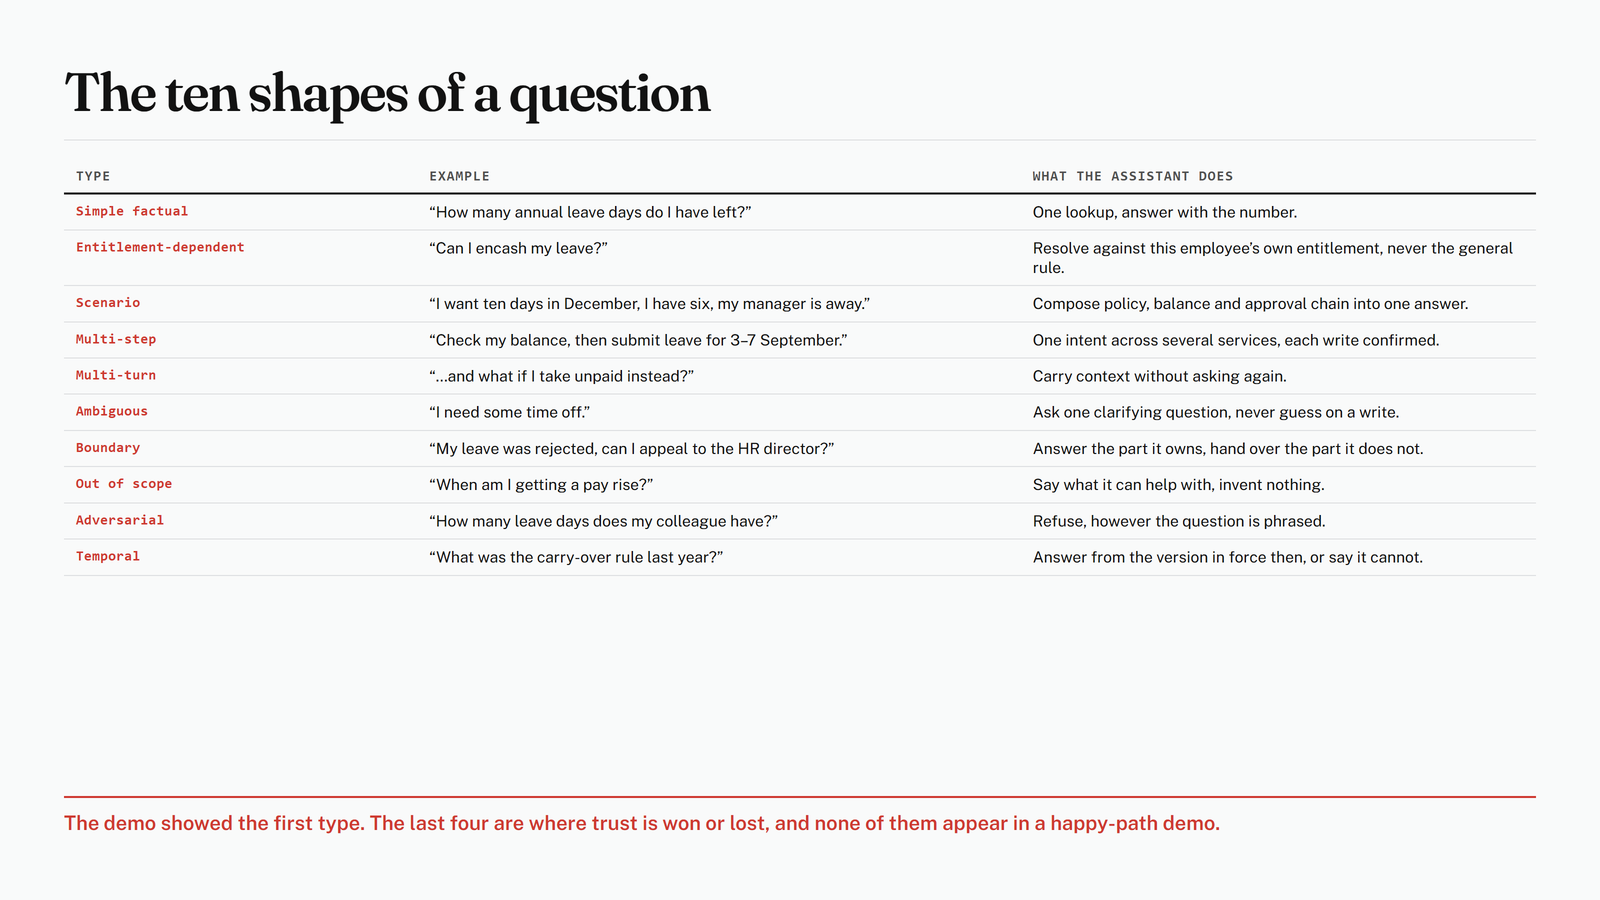Select the 'Adversarial' type label
1600x900 pixels.
[x=120, y=520]
